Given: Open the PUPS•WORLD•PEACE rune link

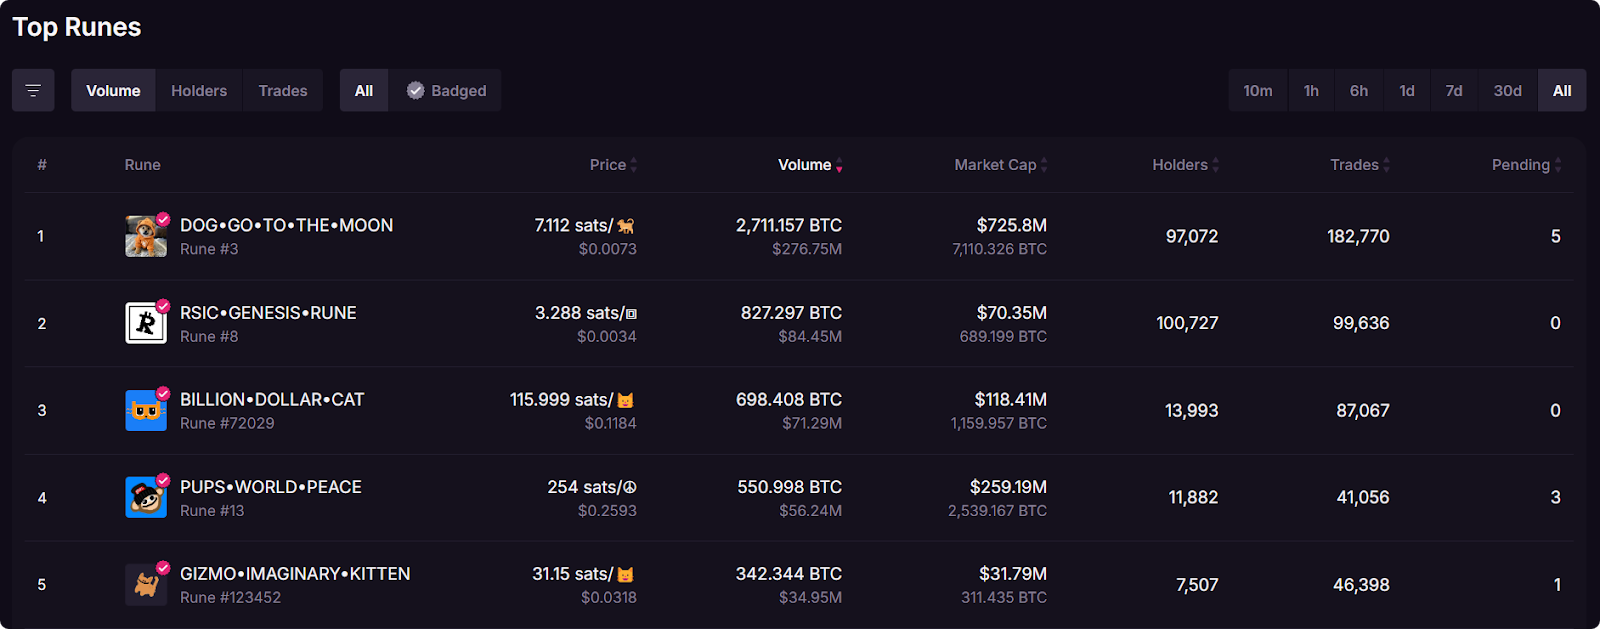Looking at the screenshot, I should (271, 487).
